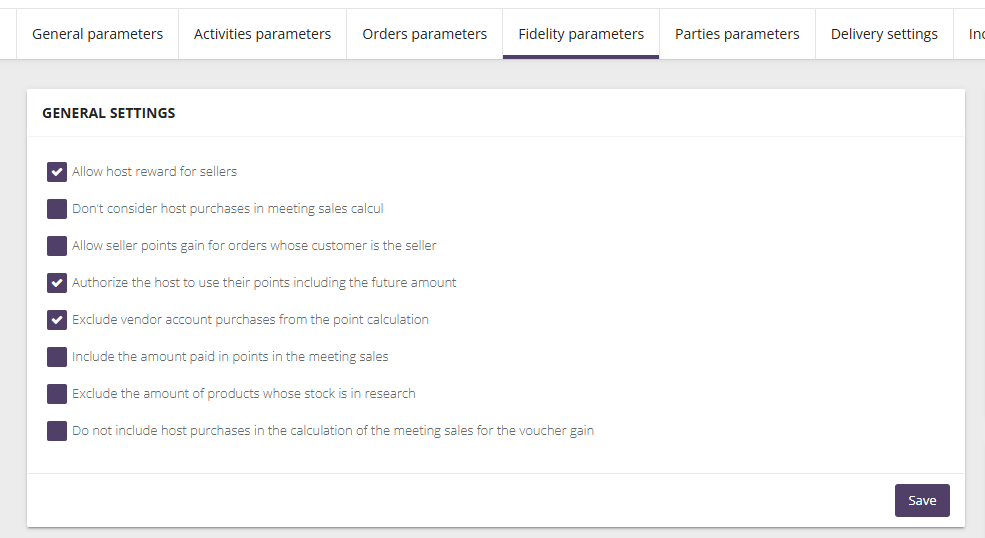This screenshot has width=985, height=538.
Task: Open the General parameters tab
Action: [97, 34]
